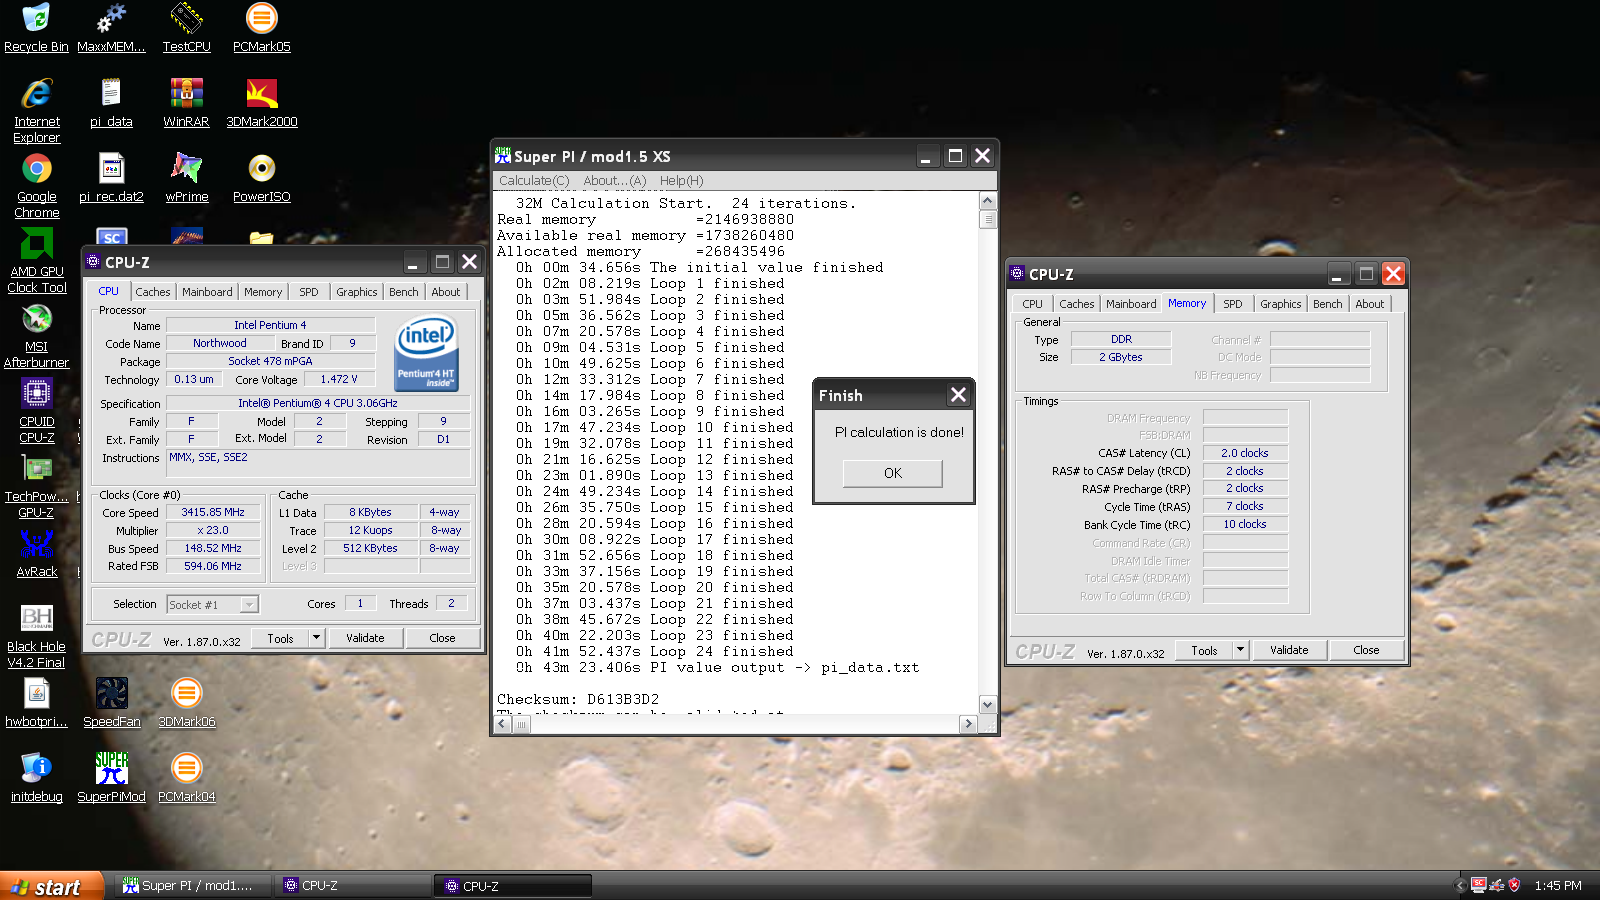The height and width of the screenshot is (900, 1600).
Task: Open Calculate menu in Super PI
Action: pyautogui.click(x=534, y=181)
